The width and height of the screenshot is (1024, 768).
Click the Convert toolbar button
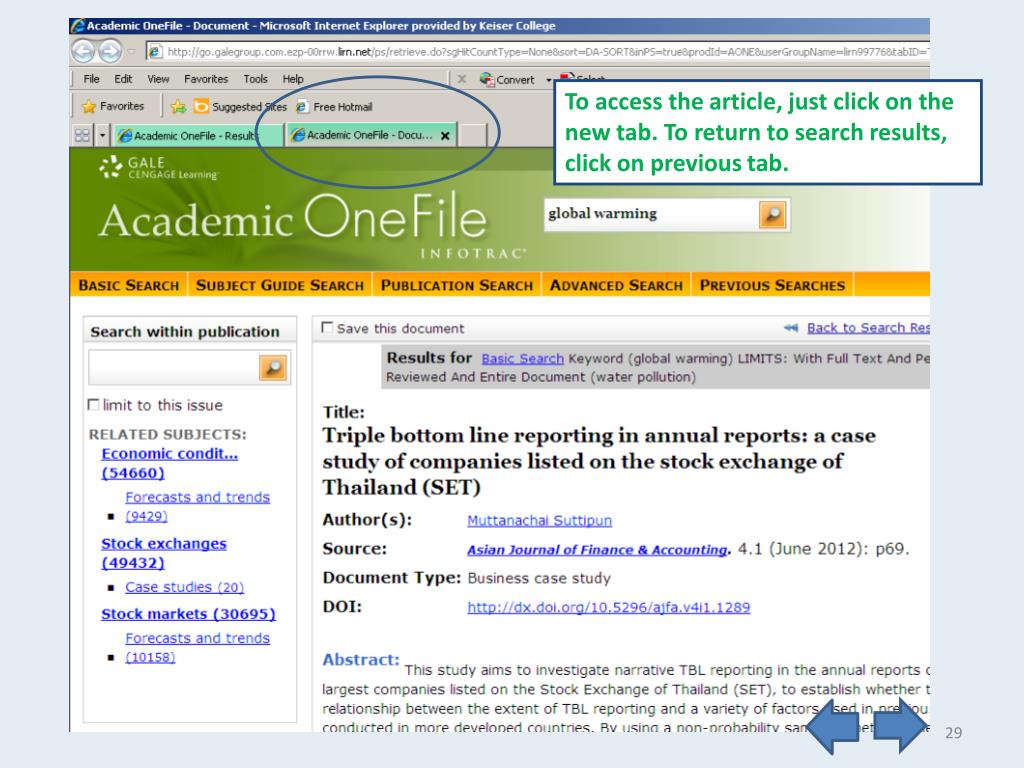[507, 79]
